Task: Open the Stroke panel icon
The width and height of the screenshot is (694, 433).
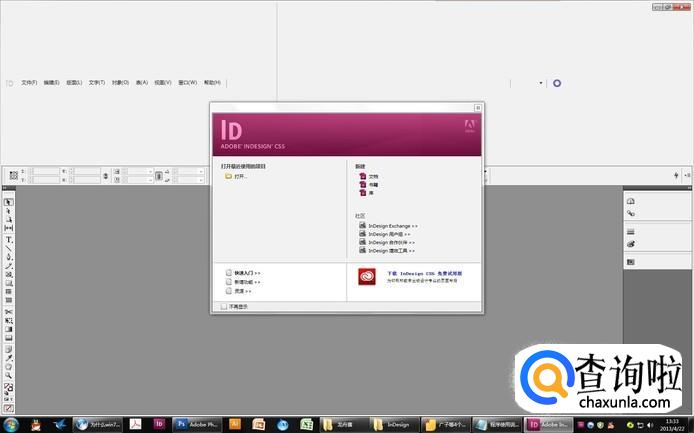Action: point(631,232)
